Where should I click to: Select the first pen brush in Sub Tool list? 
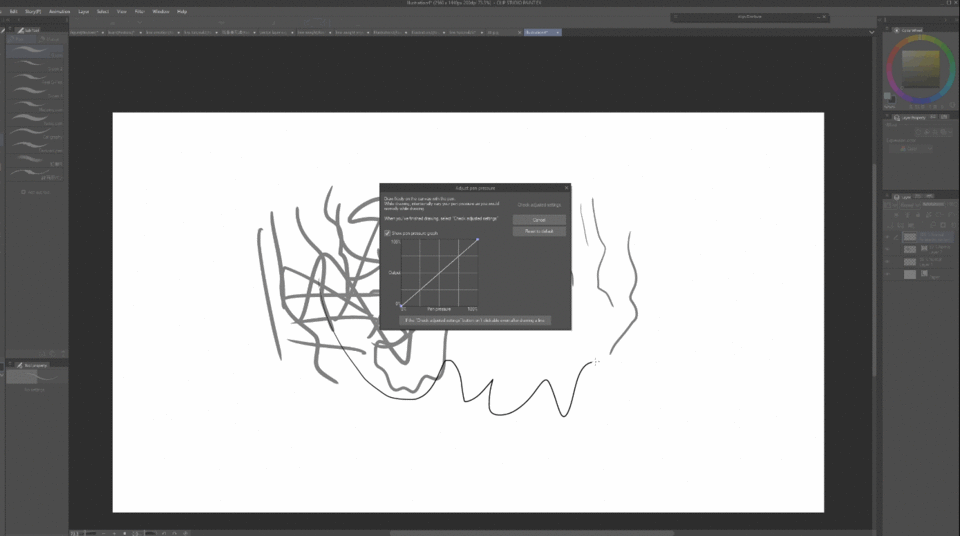click(35, 51)
